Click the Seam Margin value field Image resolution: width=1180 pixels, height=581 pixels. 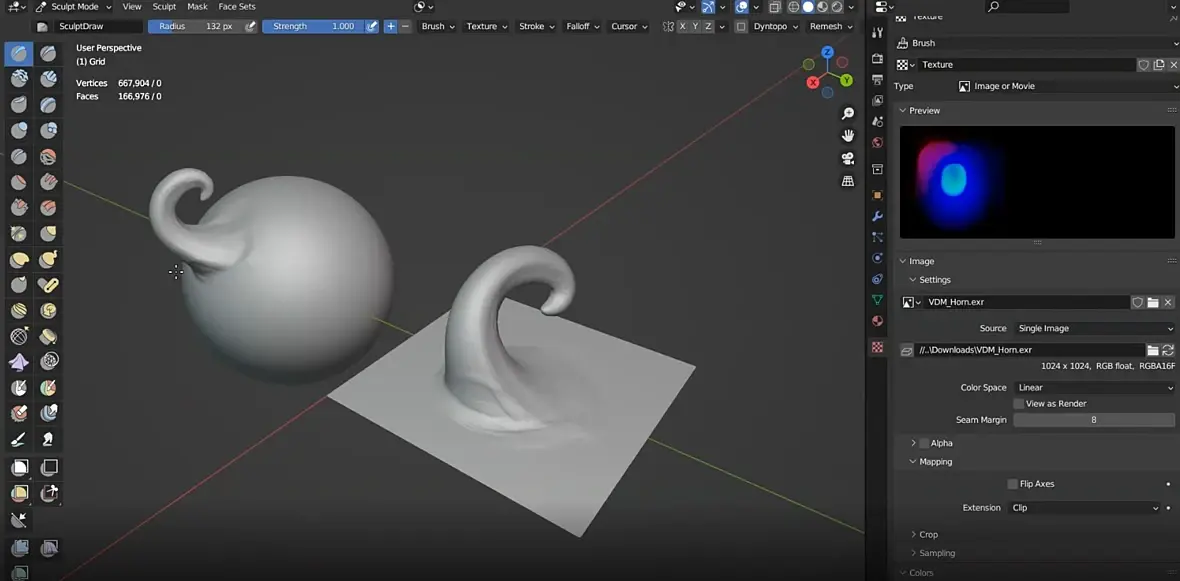1093,420
